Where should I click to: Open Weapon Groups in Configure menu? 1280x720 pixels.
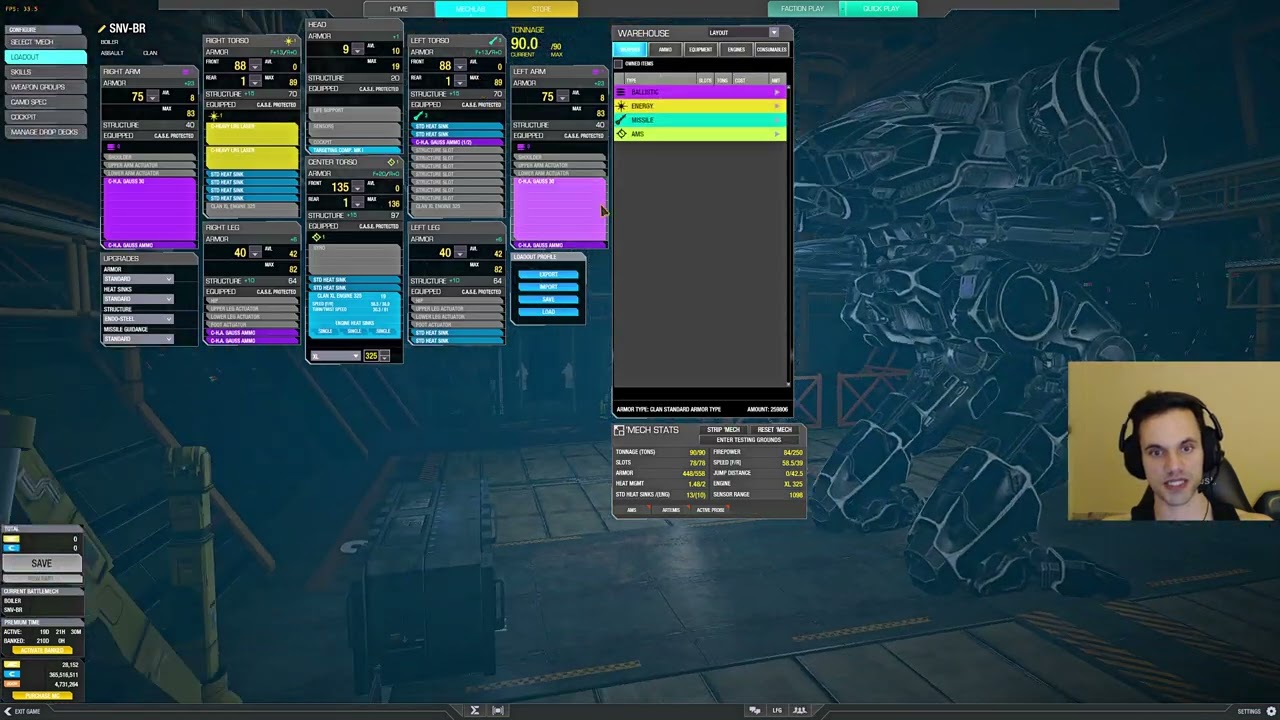coord(44,87)
